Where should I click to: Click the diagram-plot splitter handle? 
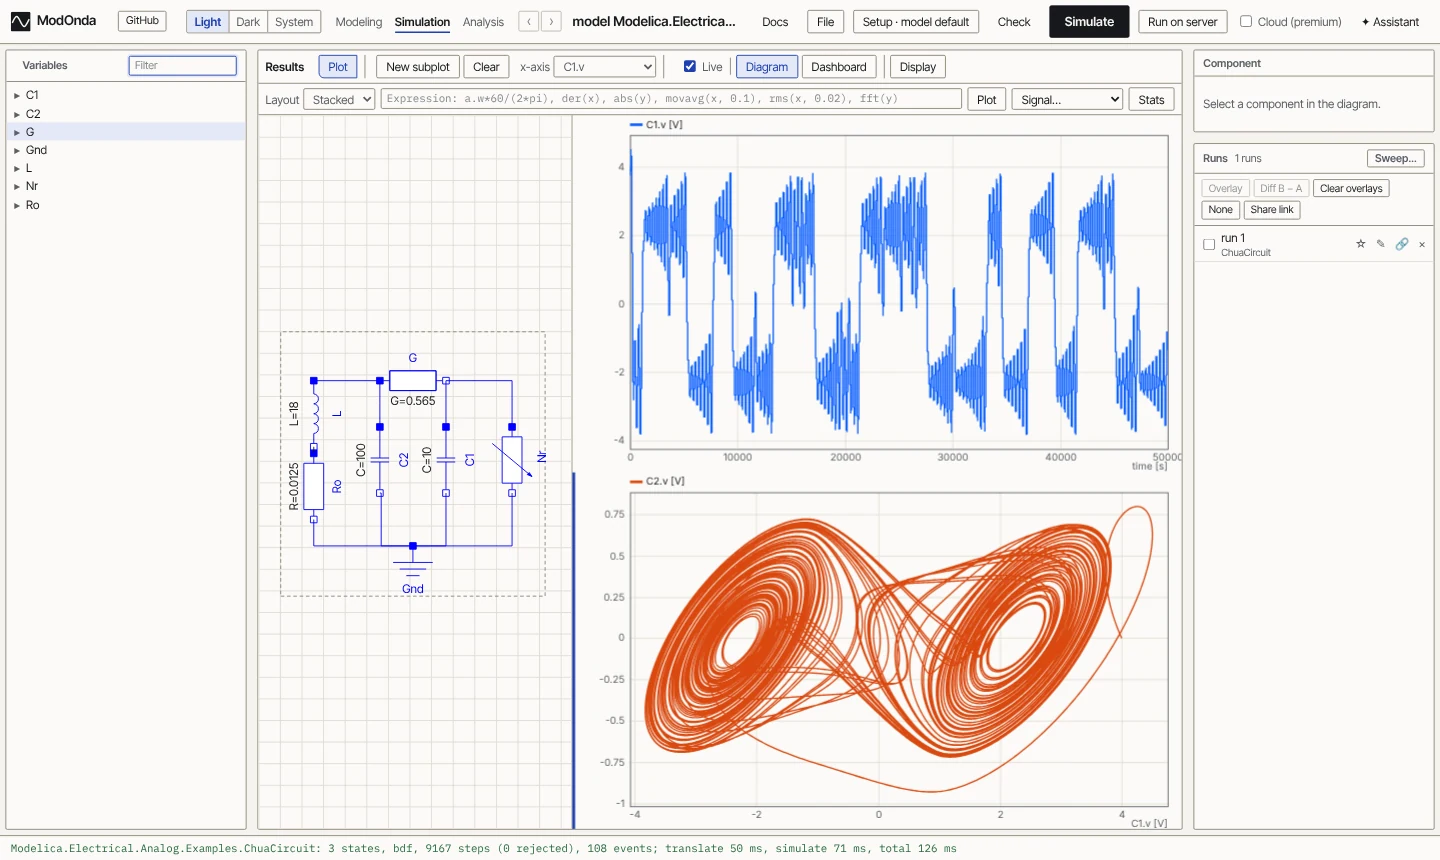click(574, 650)
